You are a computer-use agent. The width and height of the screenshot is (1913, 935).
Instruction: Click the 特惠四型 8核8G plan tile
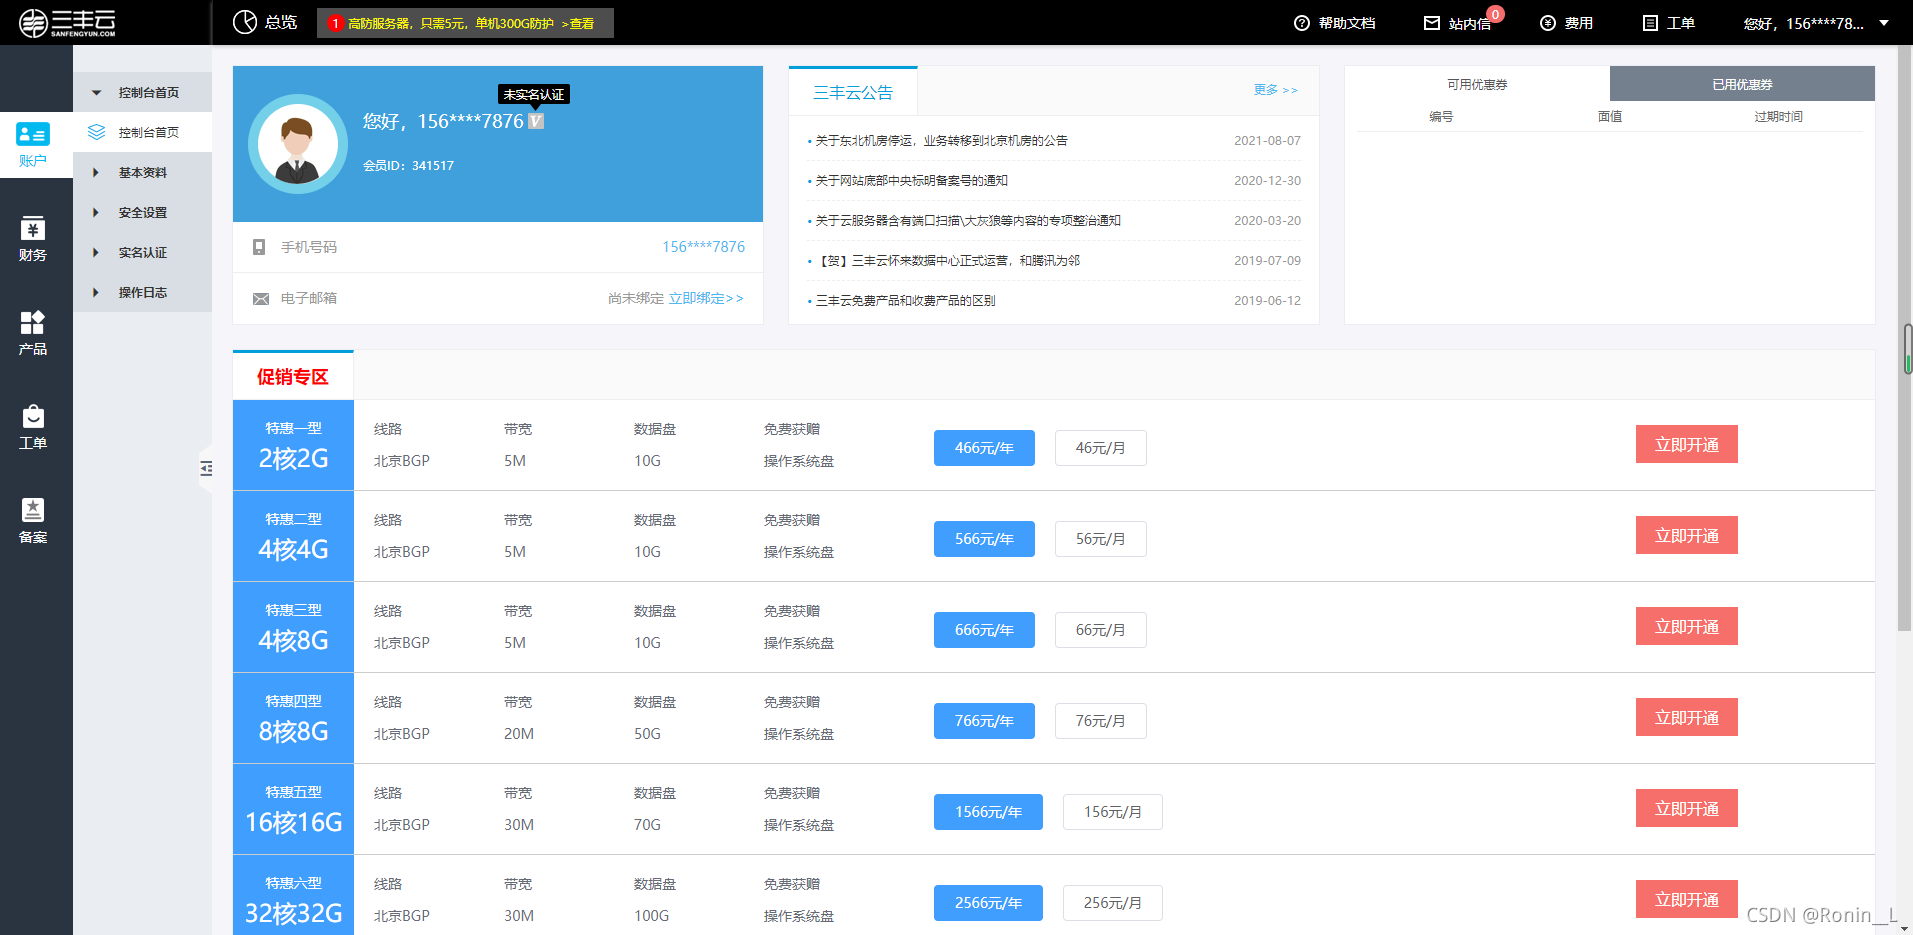click(x=293, y=718)
